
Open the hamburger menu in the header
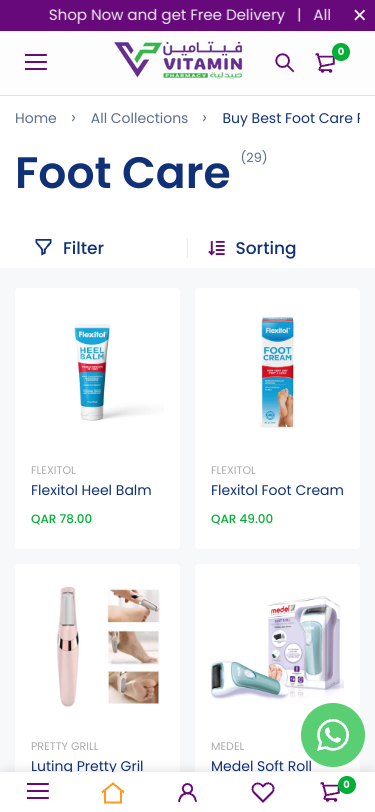(36, 62)
